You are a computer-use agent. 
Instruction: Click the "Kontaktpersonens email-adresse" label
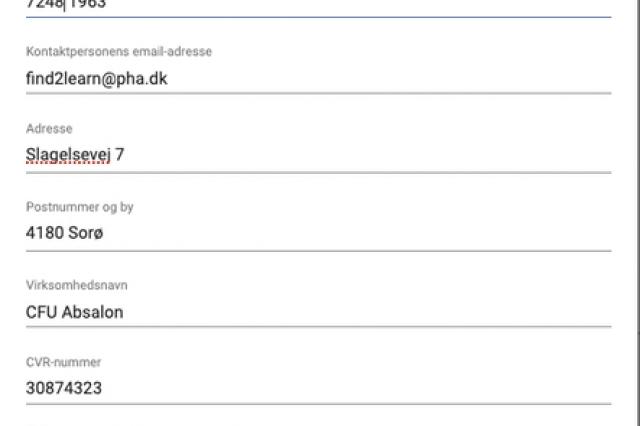[118, 52]
